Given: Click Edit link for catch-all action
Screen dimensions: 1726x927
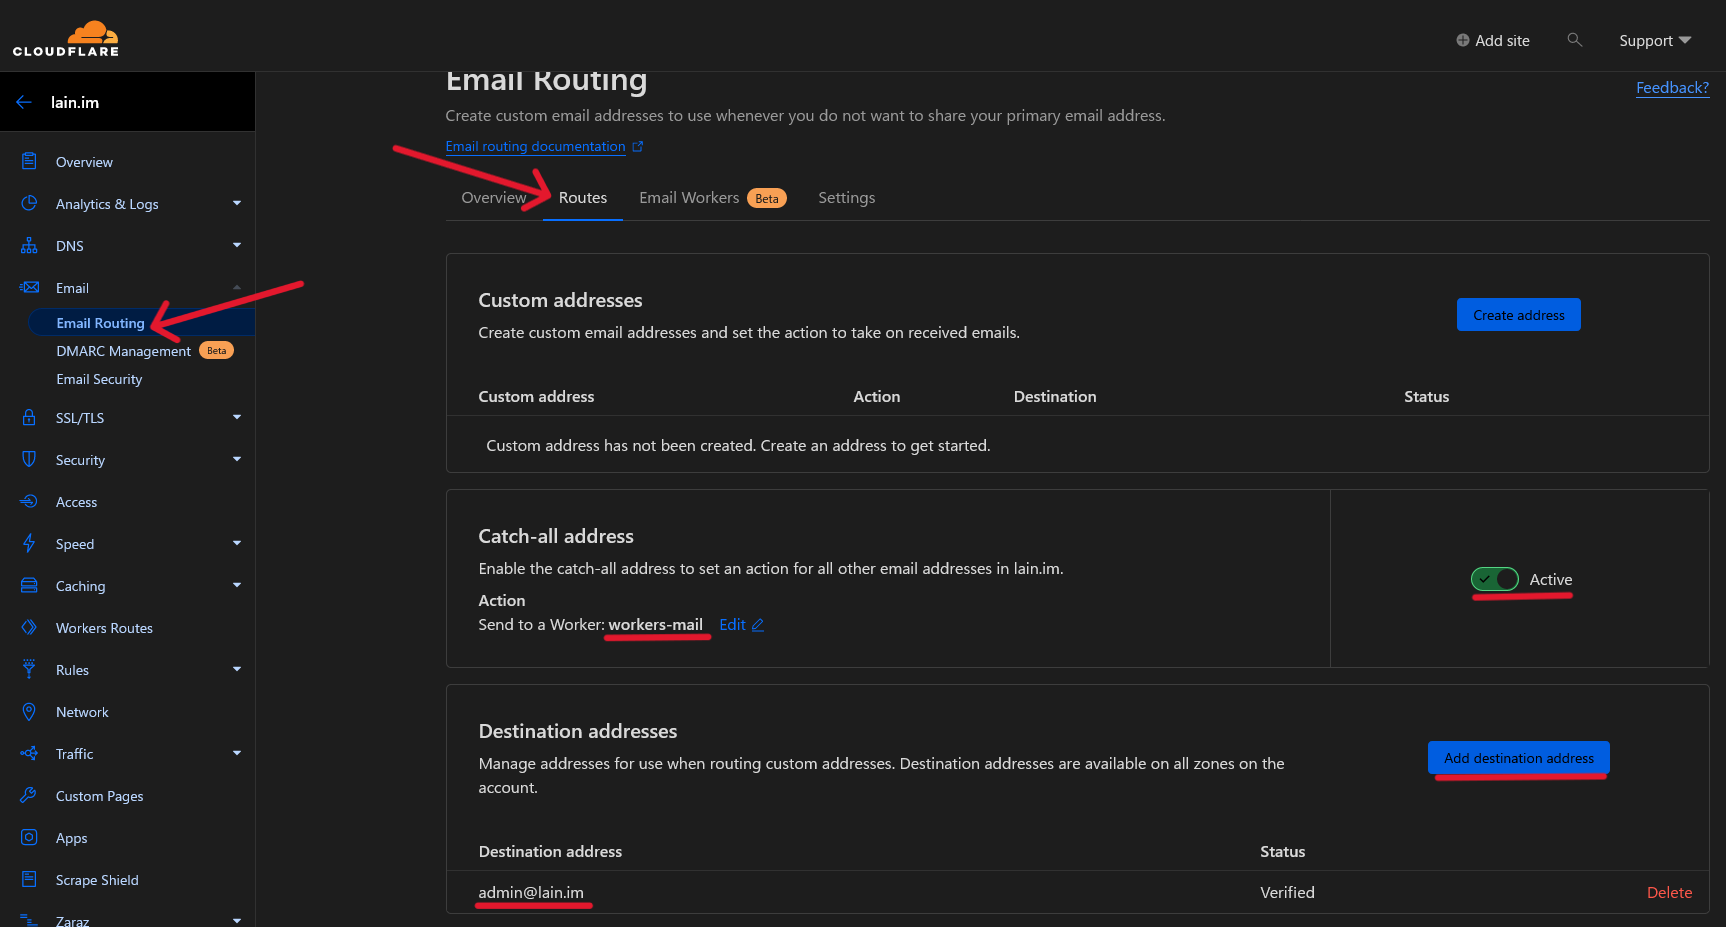Looking at the screenshot, I should click(x=732, y=624).
